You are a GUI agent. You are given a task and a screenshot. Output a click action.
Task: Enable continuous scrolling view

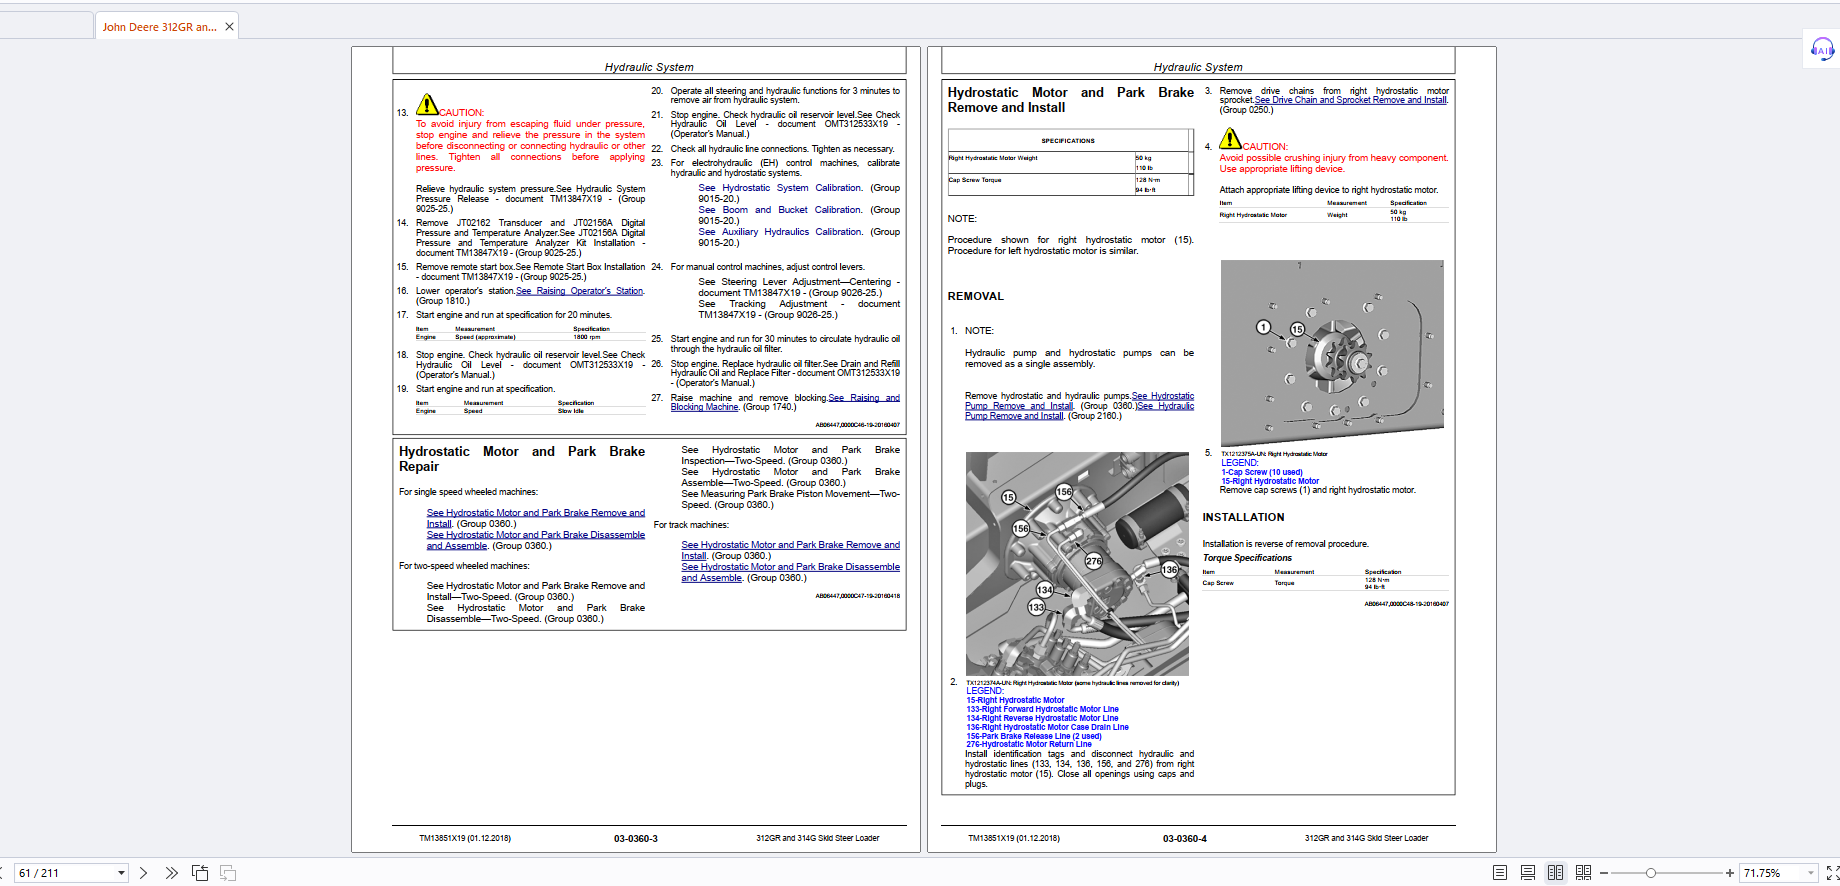(x=1528, y=873)
